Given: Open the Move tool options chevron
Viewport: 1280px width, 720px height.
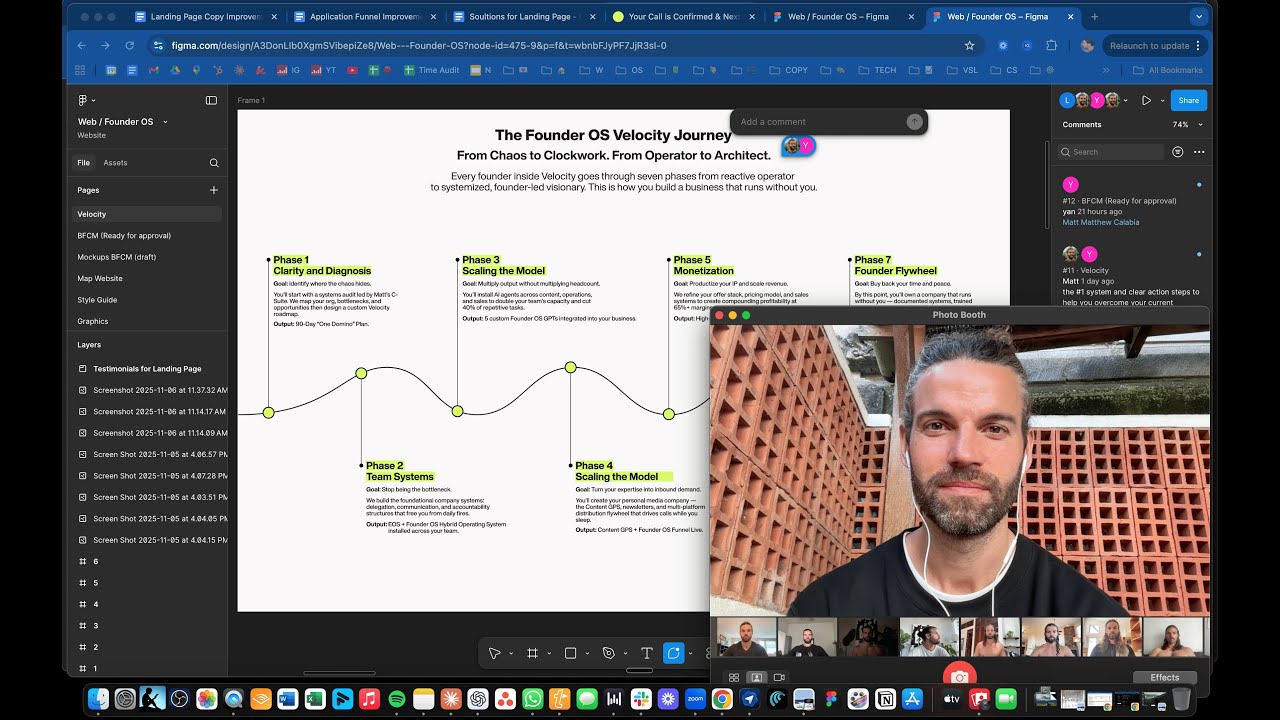Looking at the screenshot, I should pos(510,653).
